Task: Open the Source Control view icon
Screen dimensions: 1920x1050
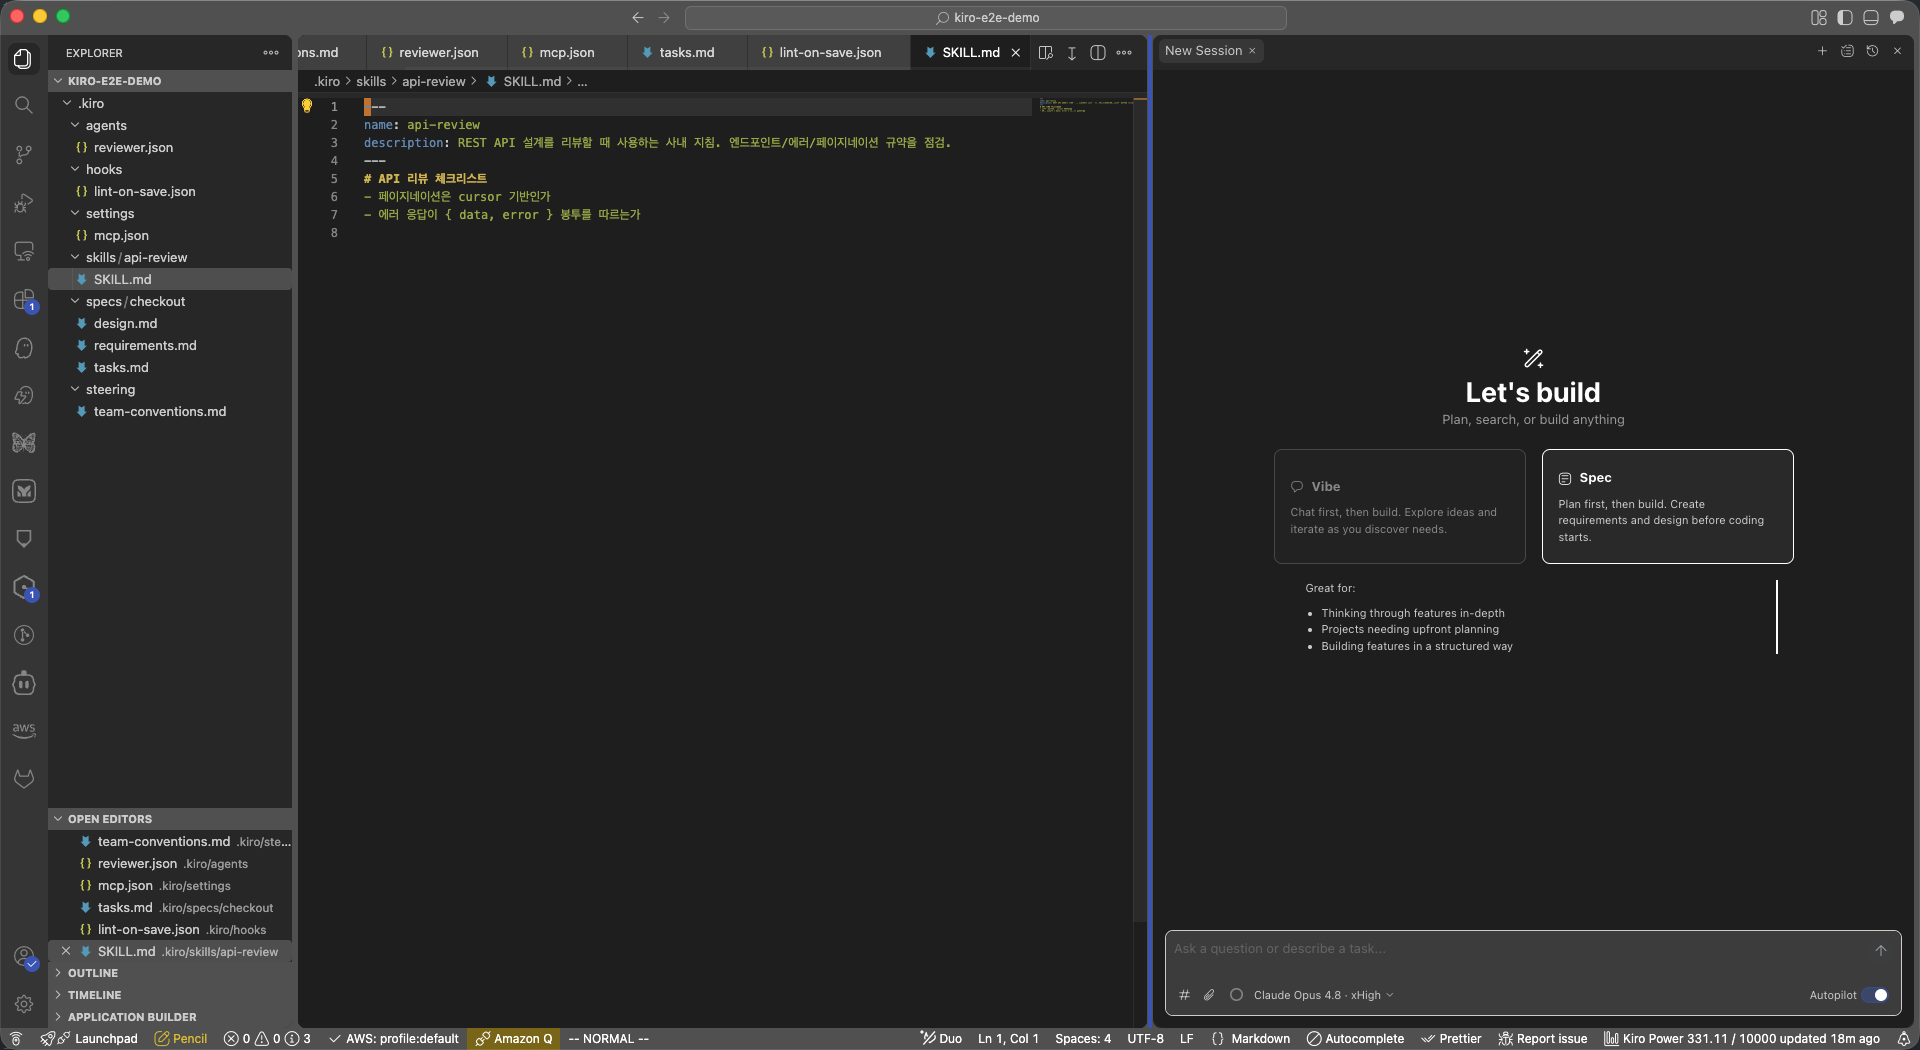Action: (23, 154)
